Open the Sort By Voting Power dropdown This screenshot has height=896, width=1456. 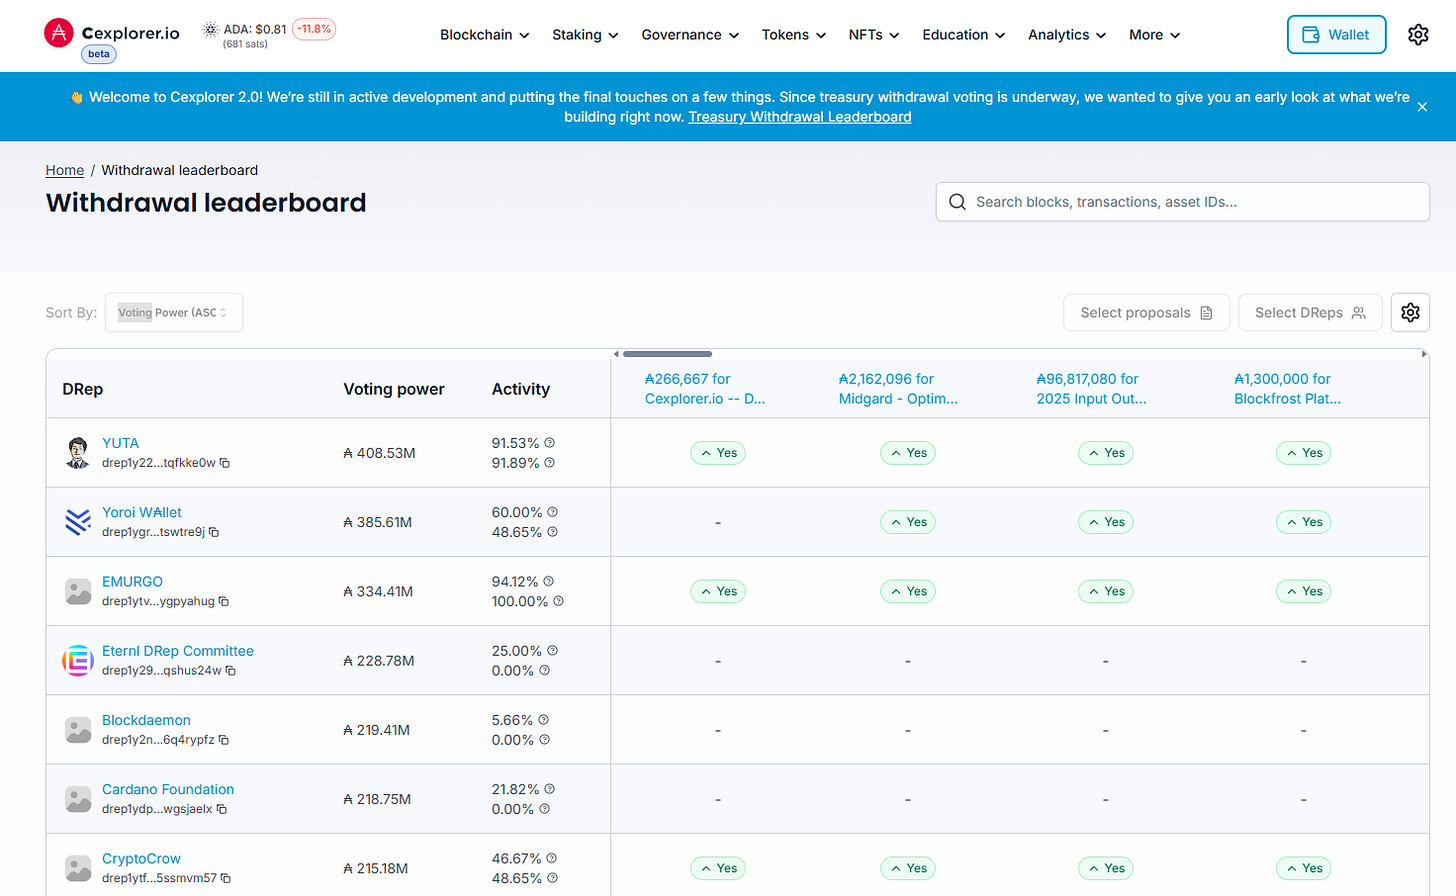coord(174,313)
